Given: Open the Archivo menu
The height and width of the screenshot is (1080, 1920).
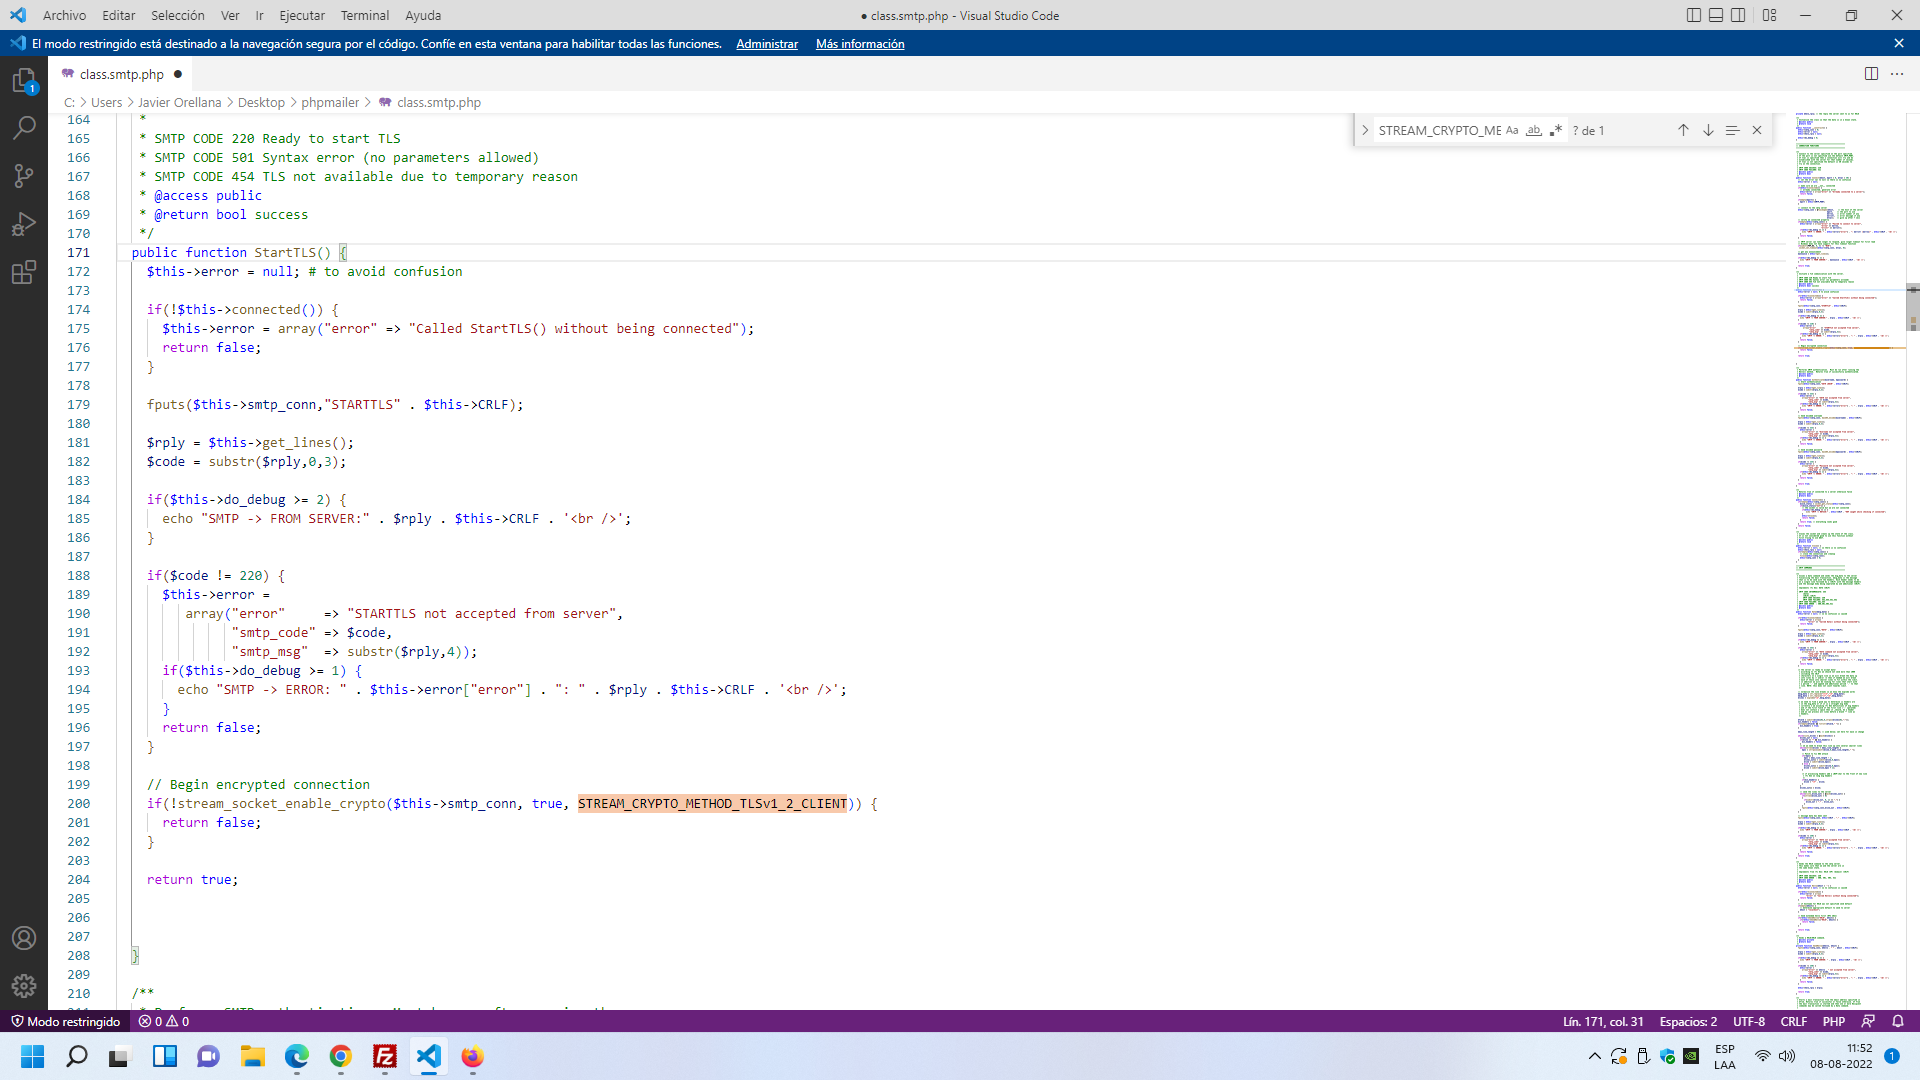Looking at the screenshot, I should [x=64, y=15].
